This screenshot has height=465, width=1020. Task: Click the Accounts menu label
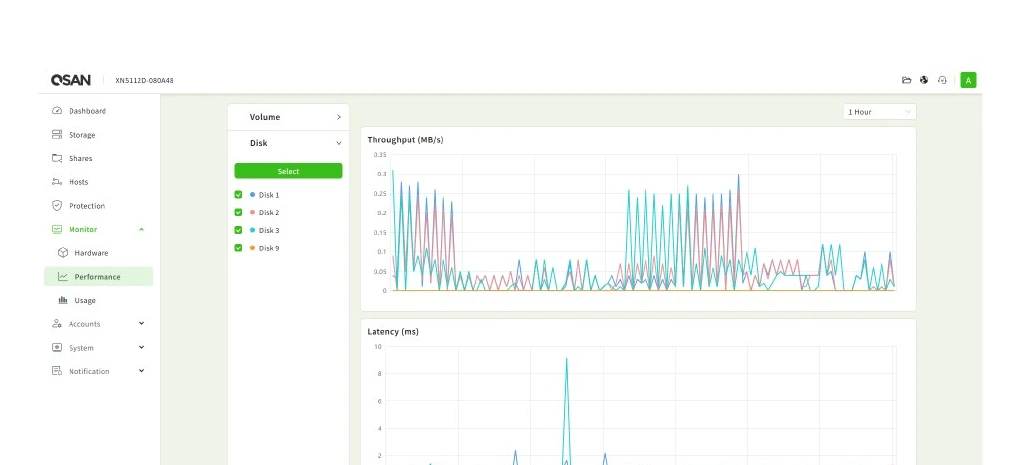[x=85, y=324]
